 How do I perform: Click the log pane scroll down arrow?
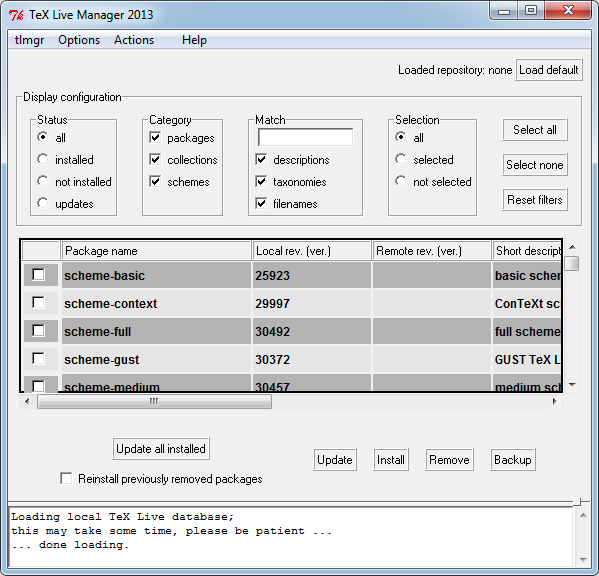pos(583,560)
